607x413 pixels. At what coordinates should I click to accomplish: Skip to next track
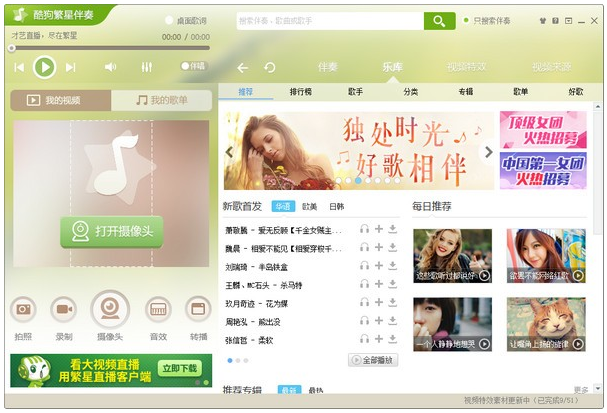click(70, 68)
